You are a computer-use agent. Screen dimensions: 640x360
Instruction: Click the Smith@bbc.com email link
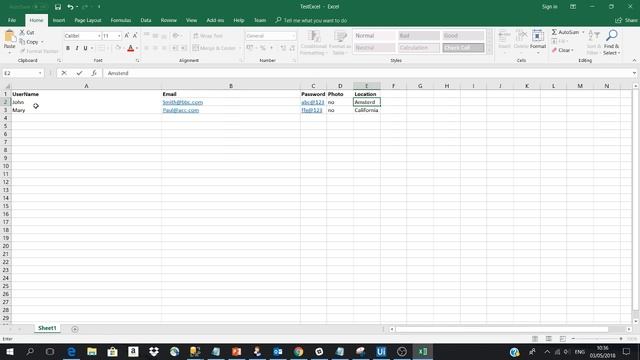(182, 102)
